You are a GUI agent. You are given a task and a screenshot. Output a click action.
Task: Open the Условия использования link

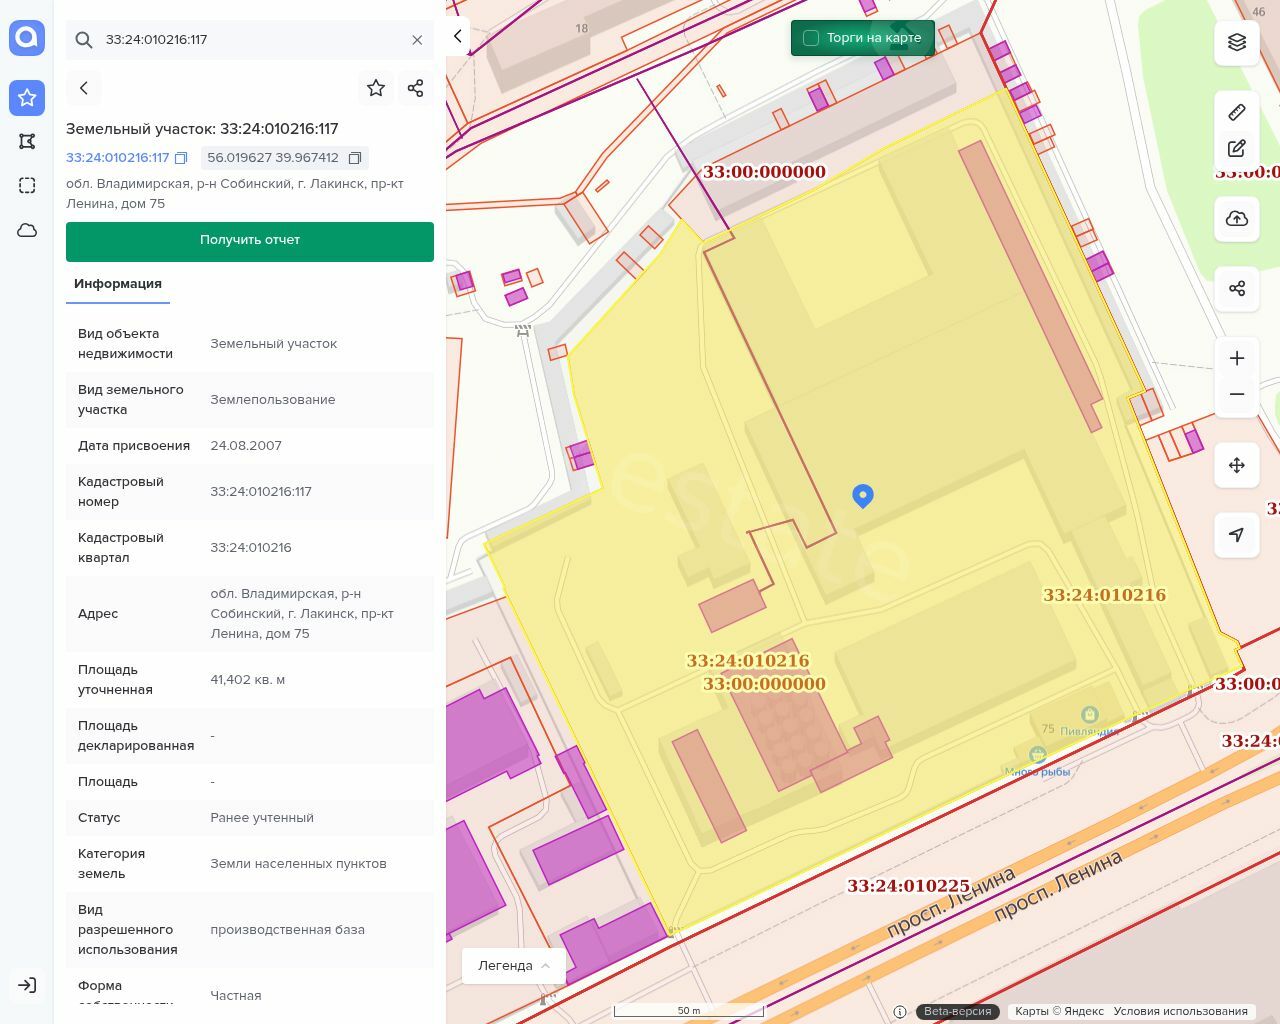1180,1011
